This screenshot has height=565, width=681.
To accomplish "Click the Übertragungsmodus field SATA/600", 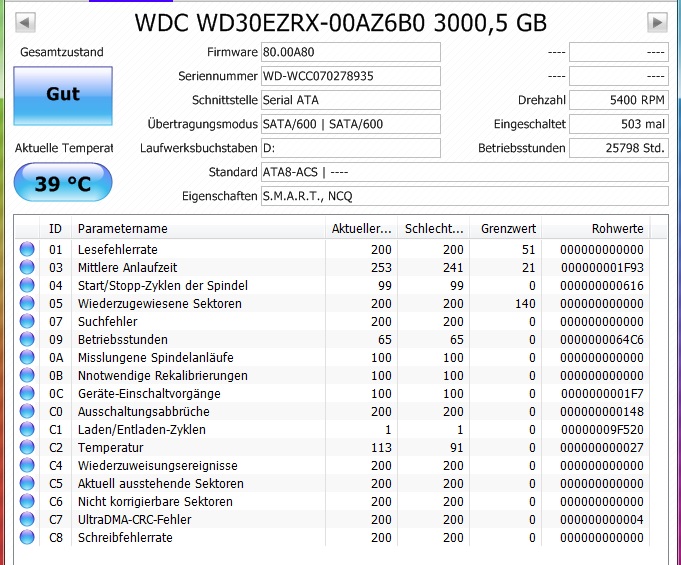I will pyautogui.click(x=351, y=124).
